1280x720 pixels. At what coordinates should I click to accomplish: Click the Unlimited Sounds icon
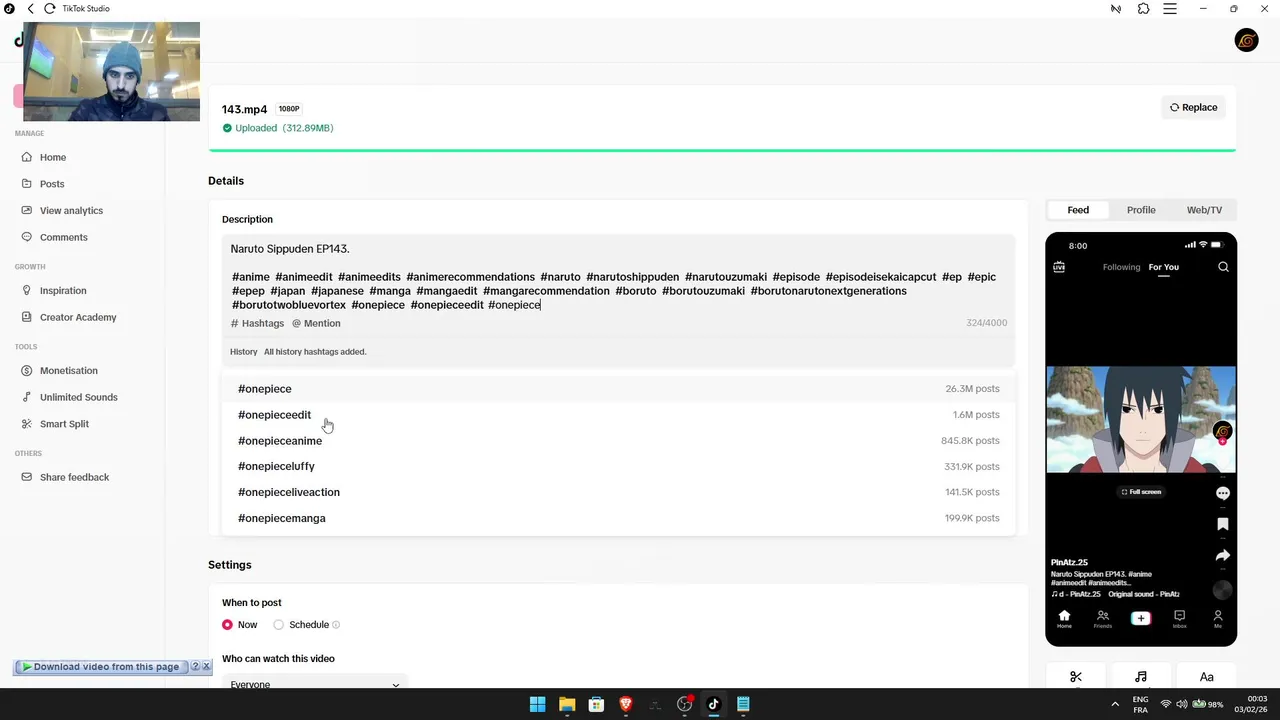point(29,397)
